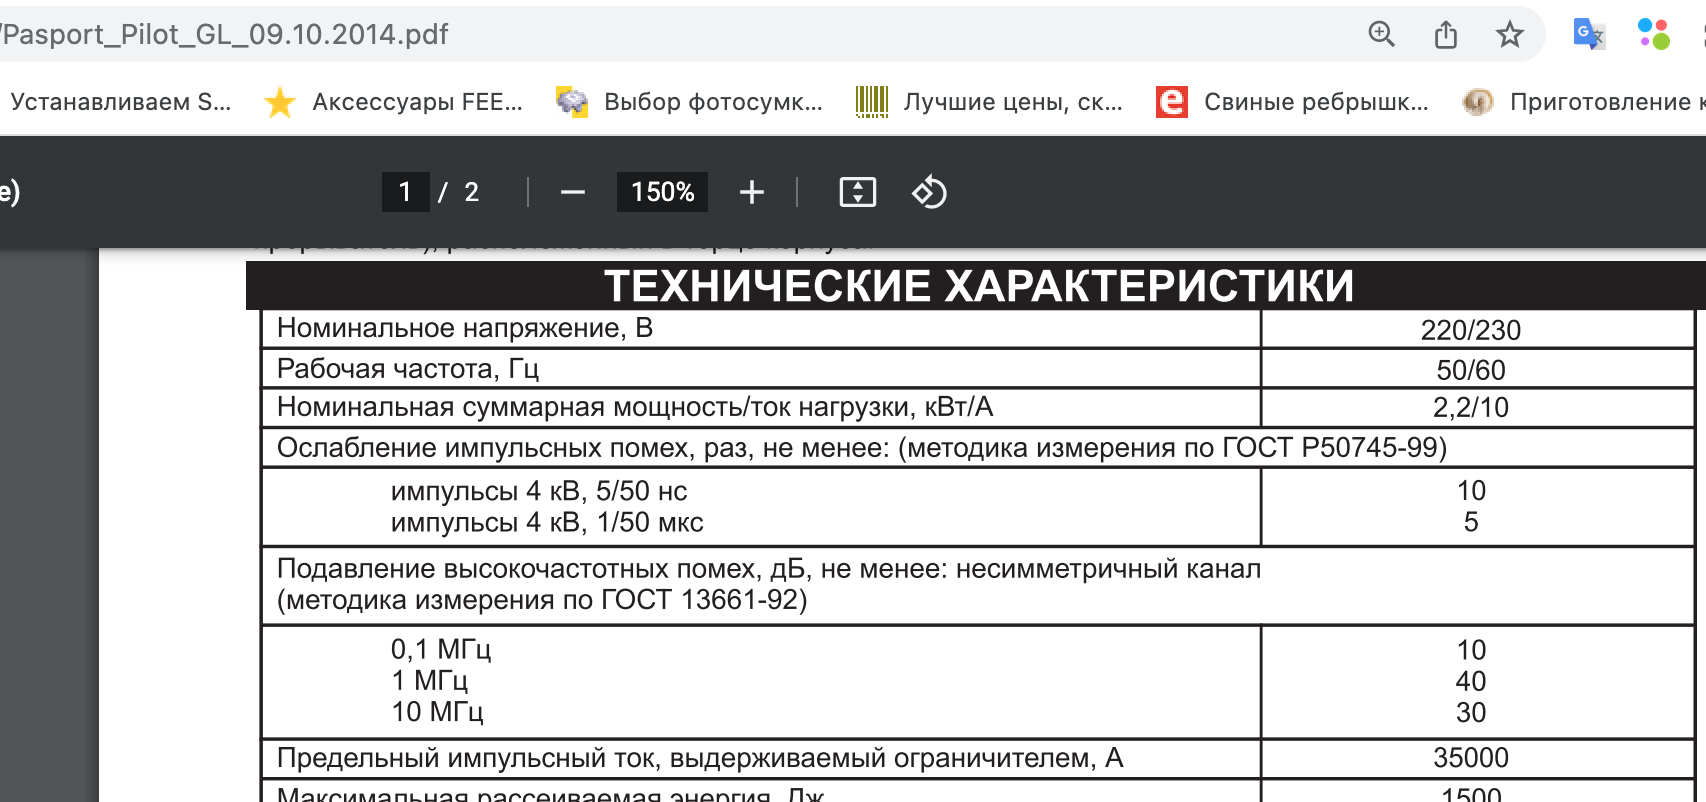Open the "Аксессуары FEE..." bookmark
1706x802 pixels.
(x=394, y=102)
